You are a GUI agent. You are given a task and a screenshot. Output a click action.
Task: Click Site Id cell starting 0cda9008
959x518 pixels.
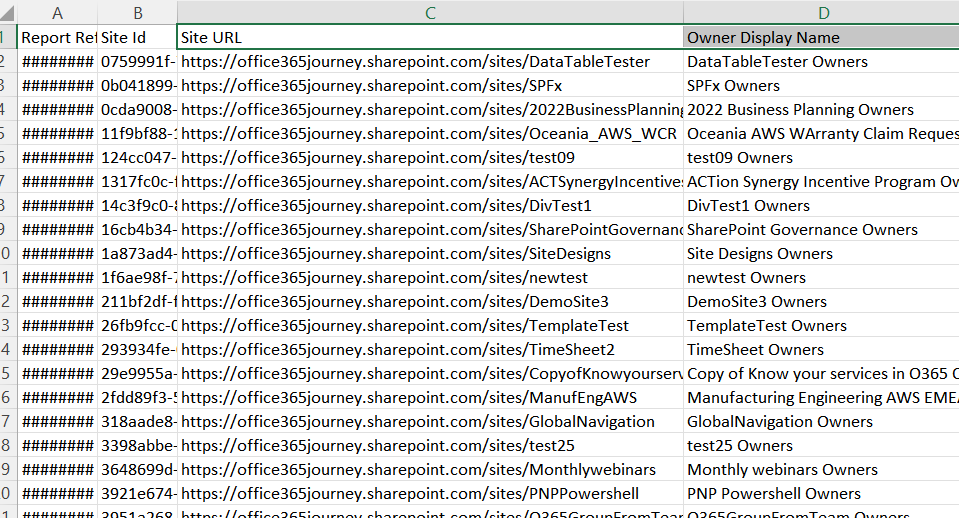pyautogui.click(x=138, y=109)
